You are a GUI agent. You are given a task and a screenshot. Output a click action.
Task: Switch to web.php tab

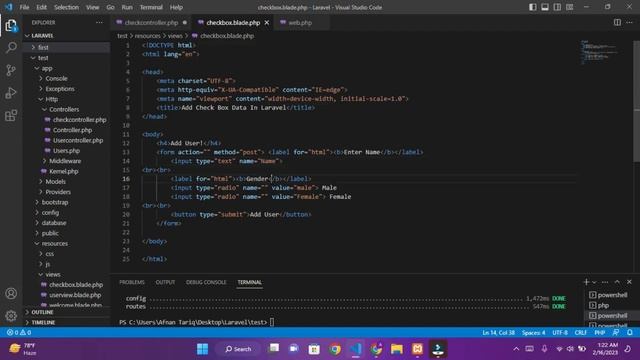coord(300,22)
